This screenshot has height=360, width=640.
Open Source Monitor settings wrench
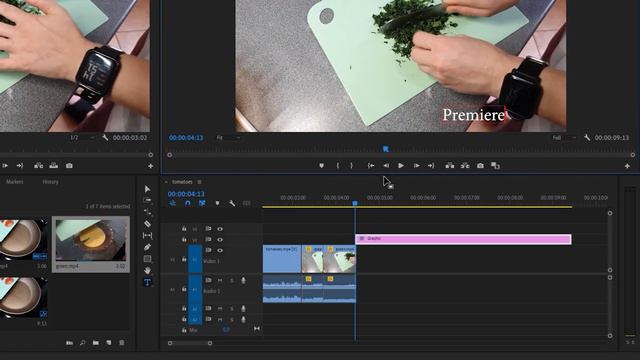pyautogui.click(x=105, y=138)
